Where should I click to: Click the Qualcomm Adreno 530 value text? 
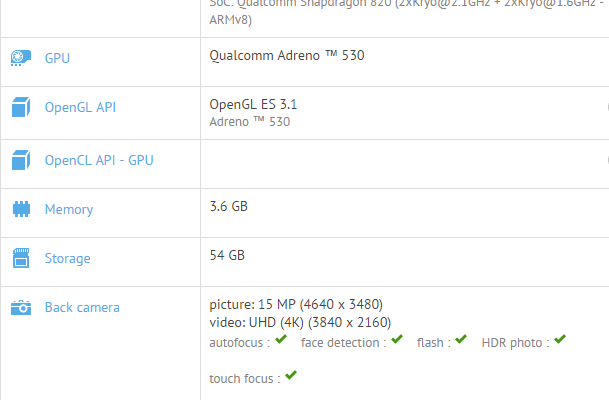[x=287, y=56]
